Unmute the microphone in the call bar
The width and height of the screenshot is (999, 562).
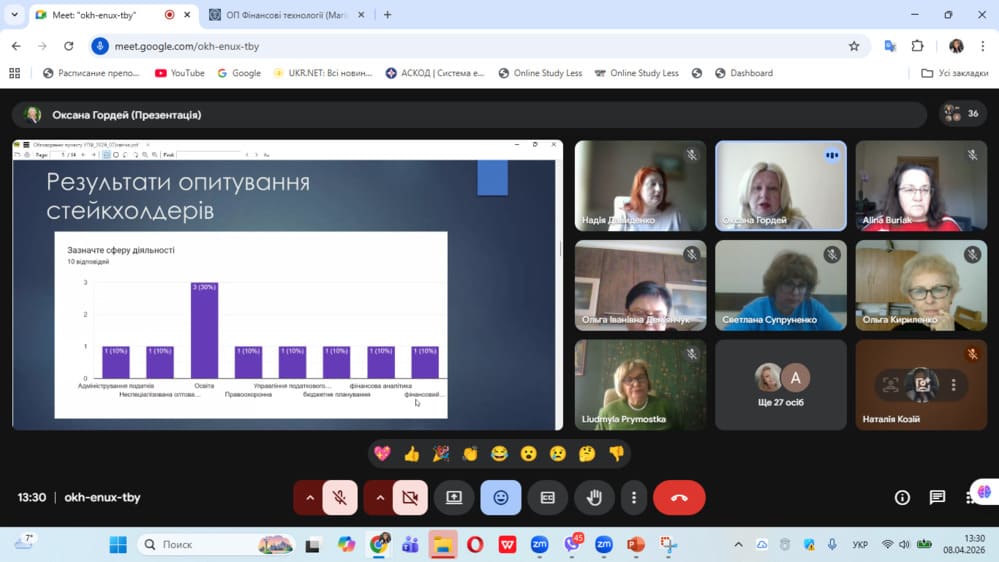(340, 497)
